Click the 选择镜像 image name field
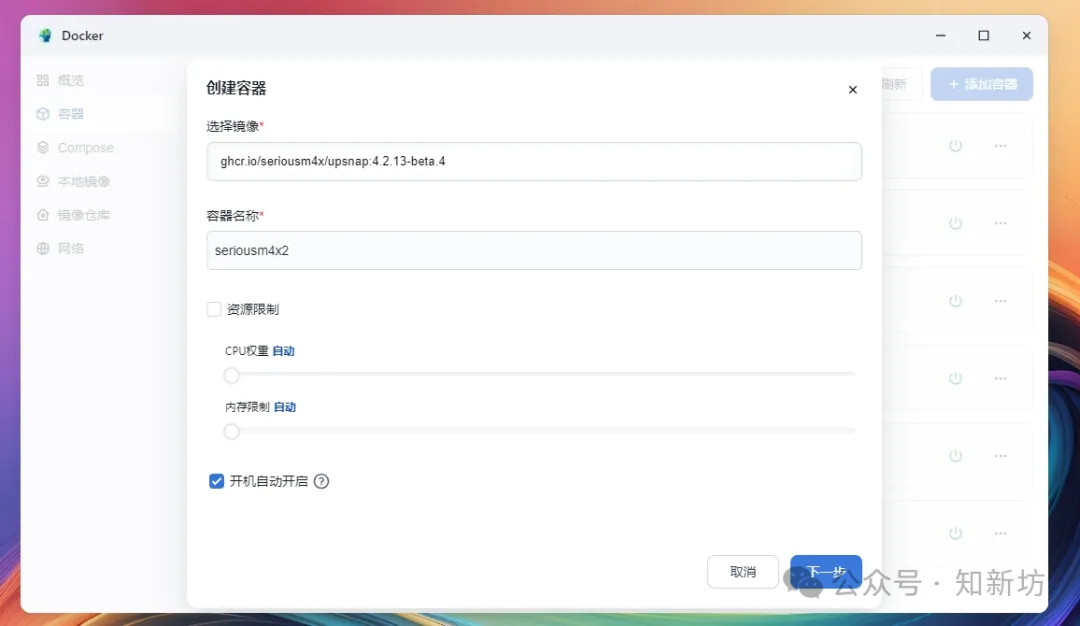 pyautogui.click(x=534, y=161)
